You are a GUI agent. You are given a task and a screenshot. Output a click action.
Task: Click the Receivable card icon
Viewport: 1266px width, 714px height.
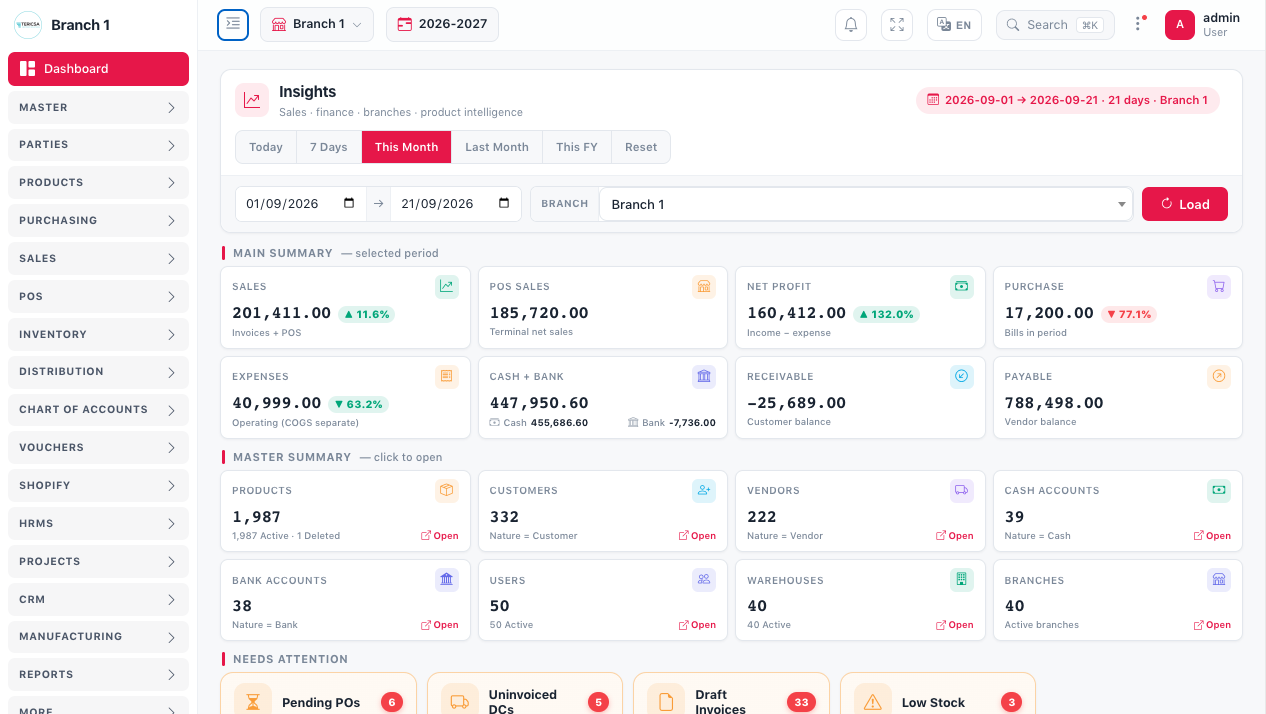coord(962,377)
